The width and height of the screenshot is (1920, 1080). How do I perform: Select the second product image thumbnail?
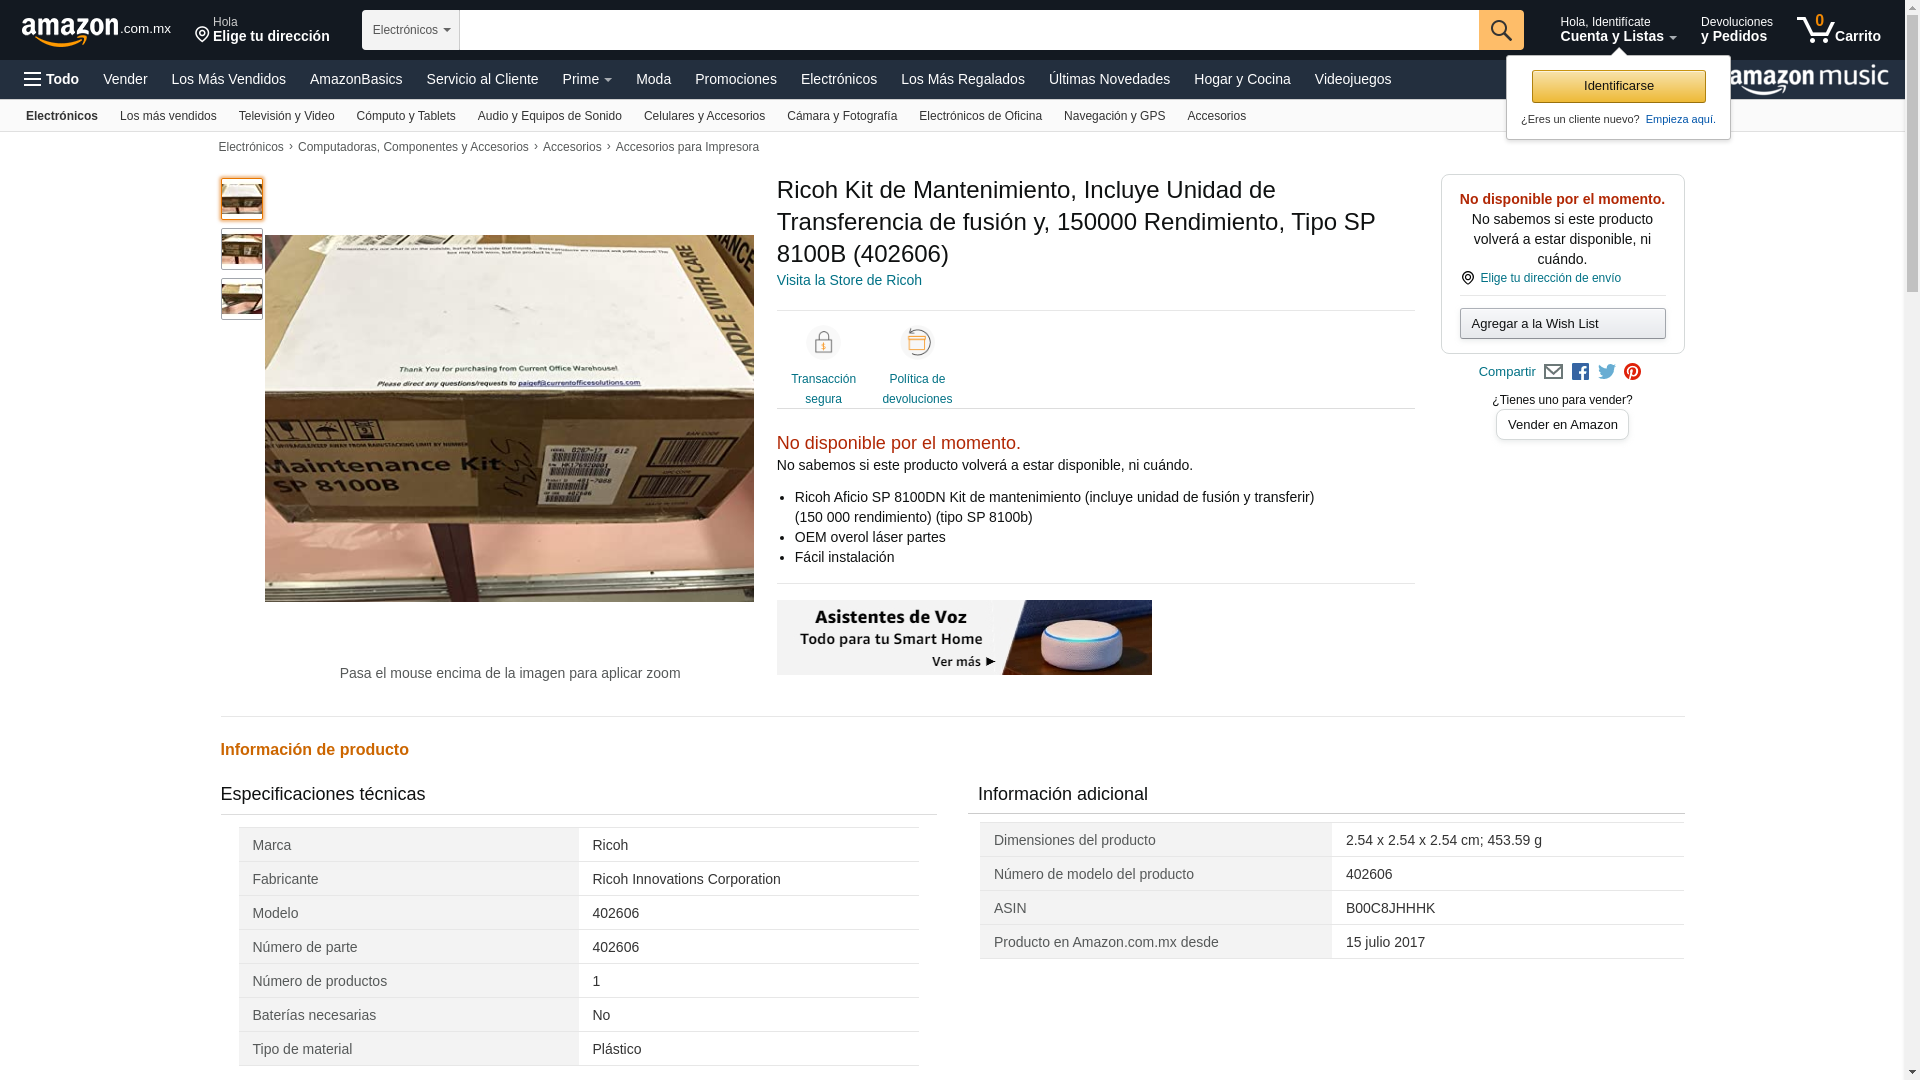[x=242, y=249]
